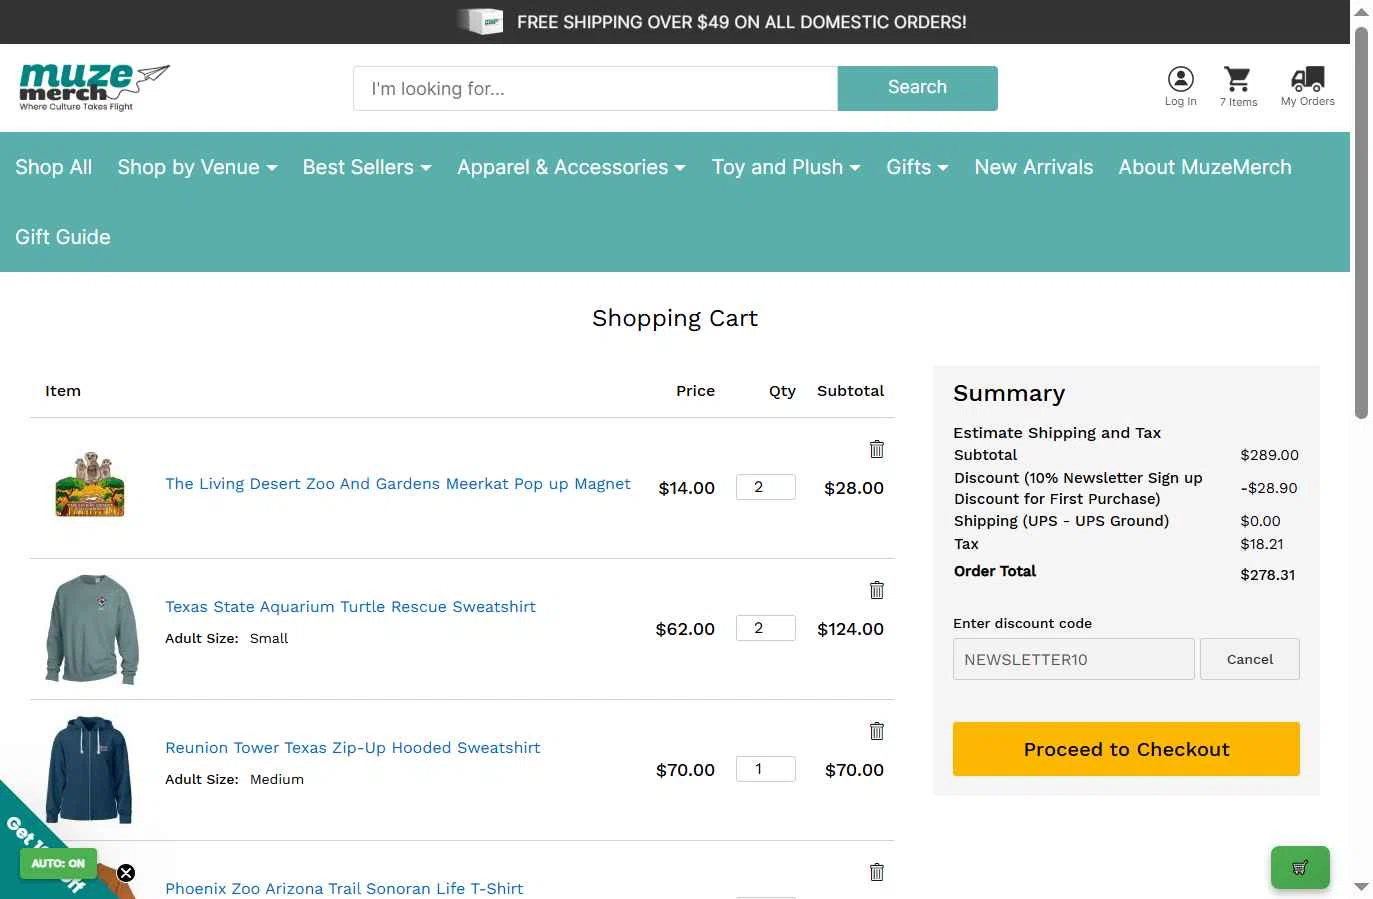1373x899 pixels.
Task: Click the free shipping banner text
Action: (x=741, y=22)
